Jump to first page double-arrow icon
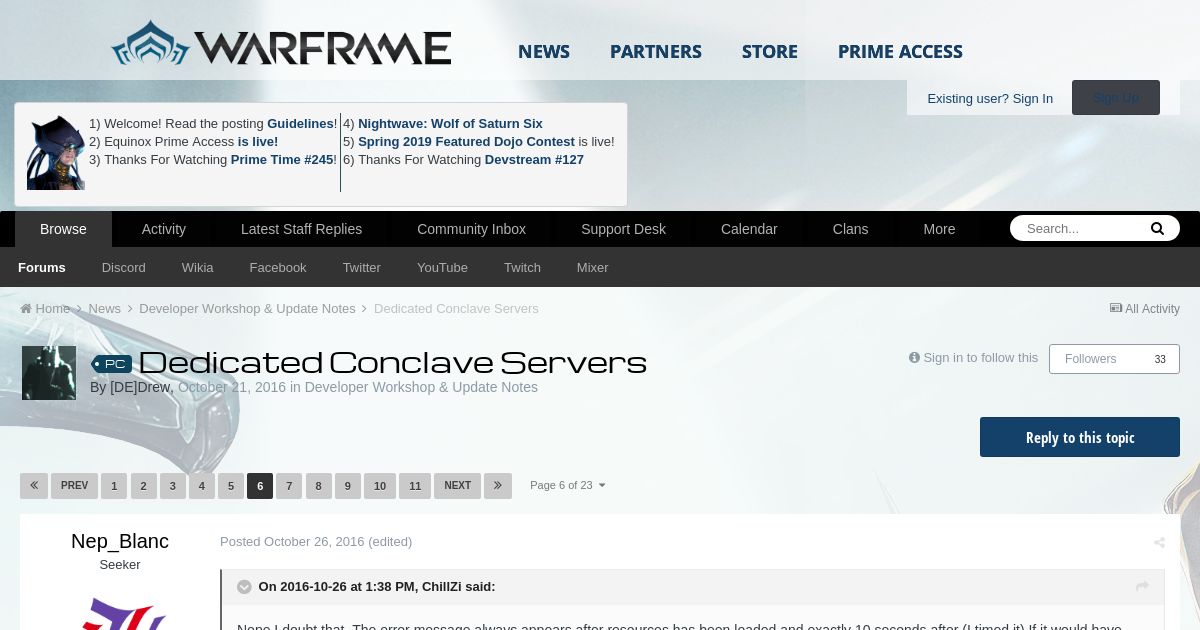 coord(34,486)
